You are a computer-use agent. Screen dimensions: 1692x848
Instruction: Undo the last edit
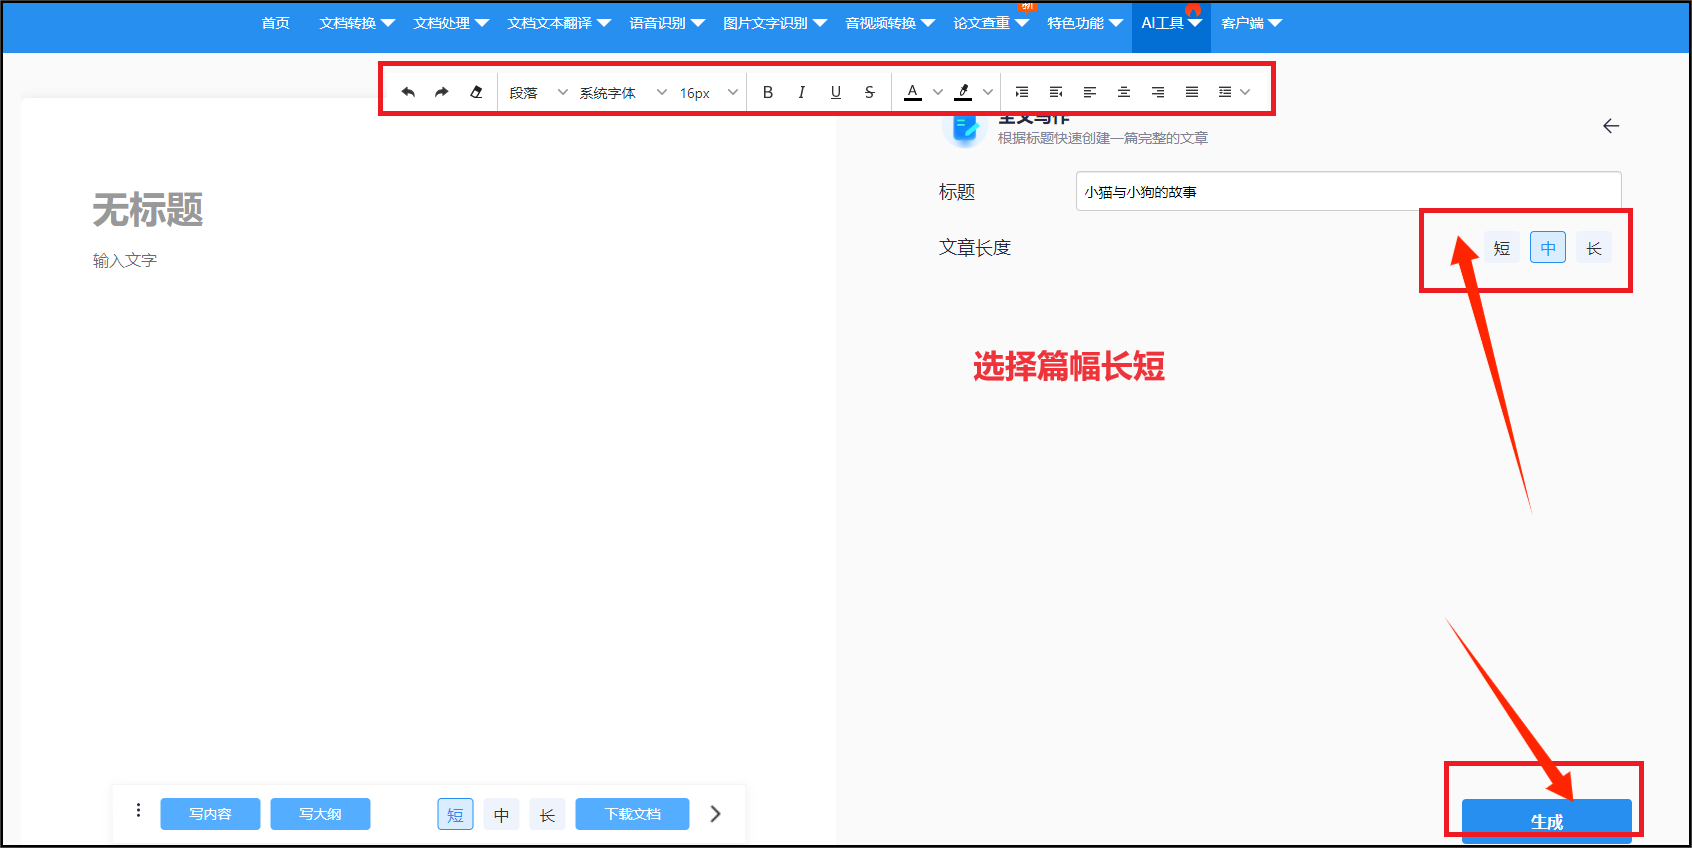pos(408,92)
